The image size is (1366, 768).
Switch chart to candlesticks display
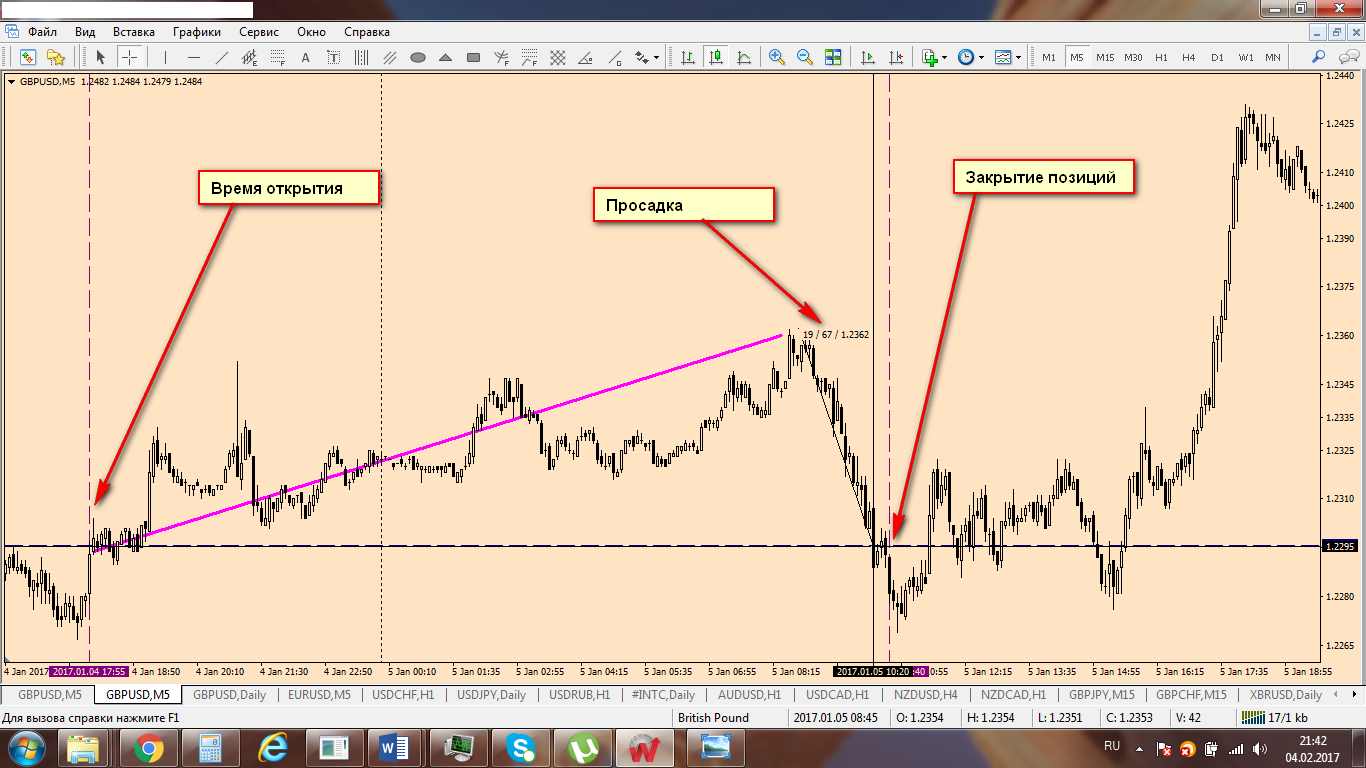[716, 57]
